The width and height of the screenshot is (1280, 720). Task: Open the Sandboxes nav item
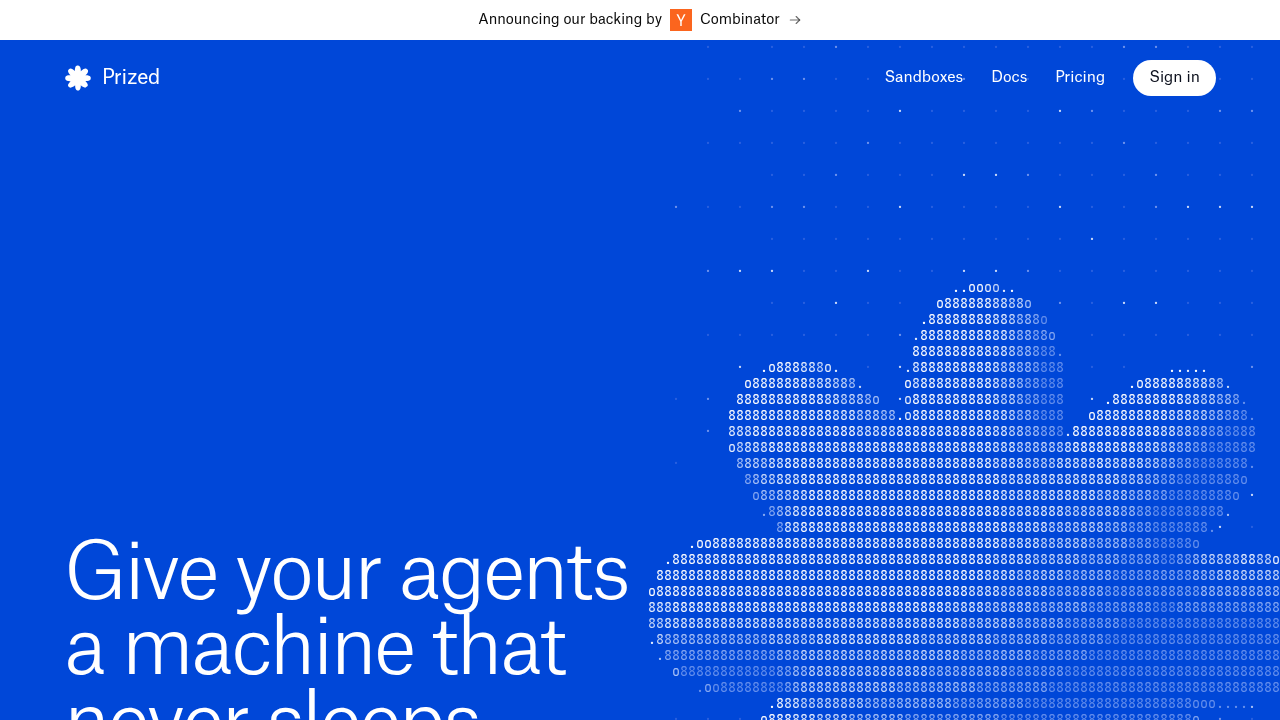click(x=924, y=77)
